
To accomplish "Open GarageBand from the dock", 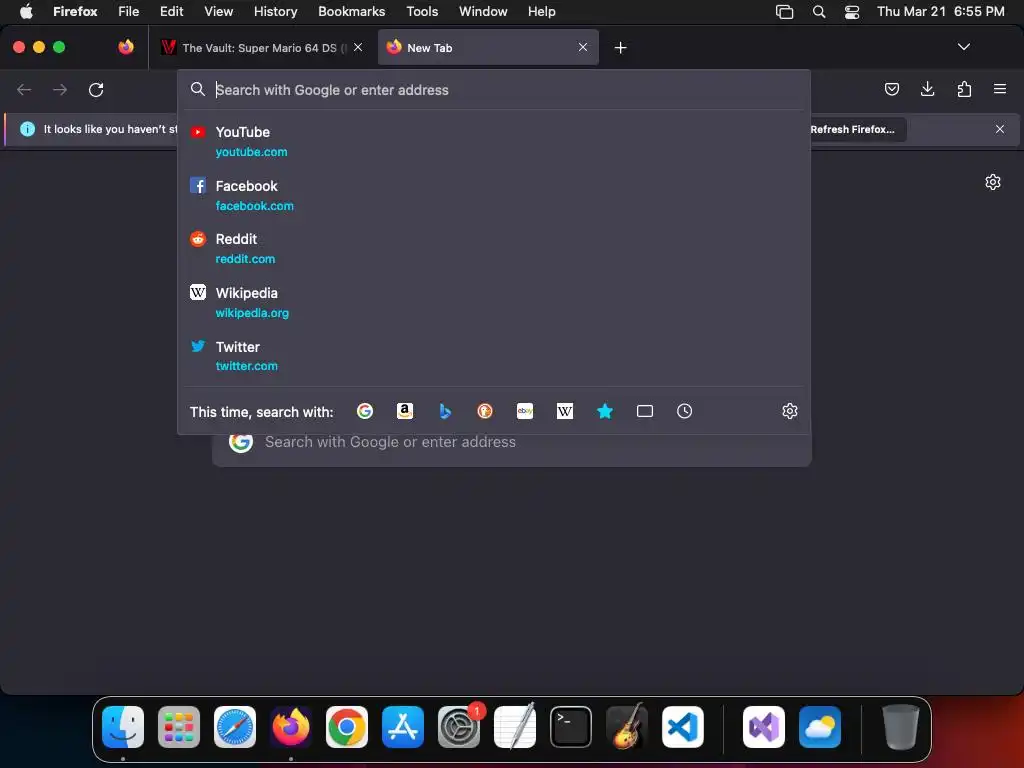I will pos(627,727).
